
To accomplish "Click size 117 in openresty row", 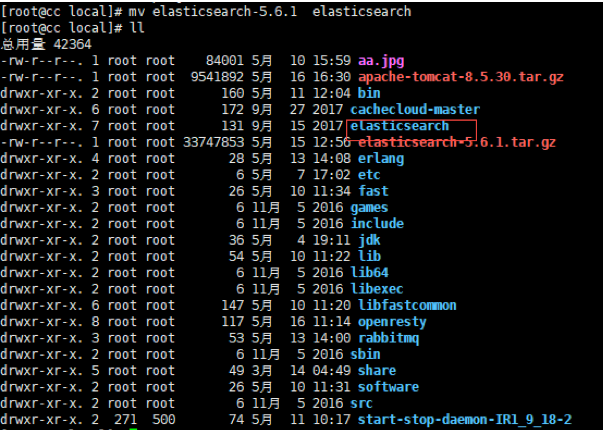I will coord(233,322).
